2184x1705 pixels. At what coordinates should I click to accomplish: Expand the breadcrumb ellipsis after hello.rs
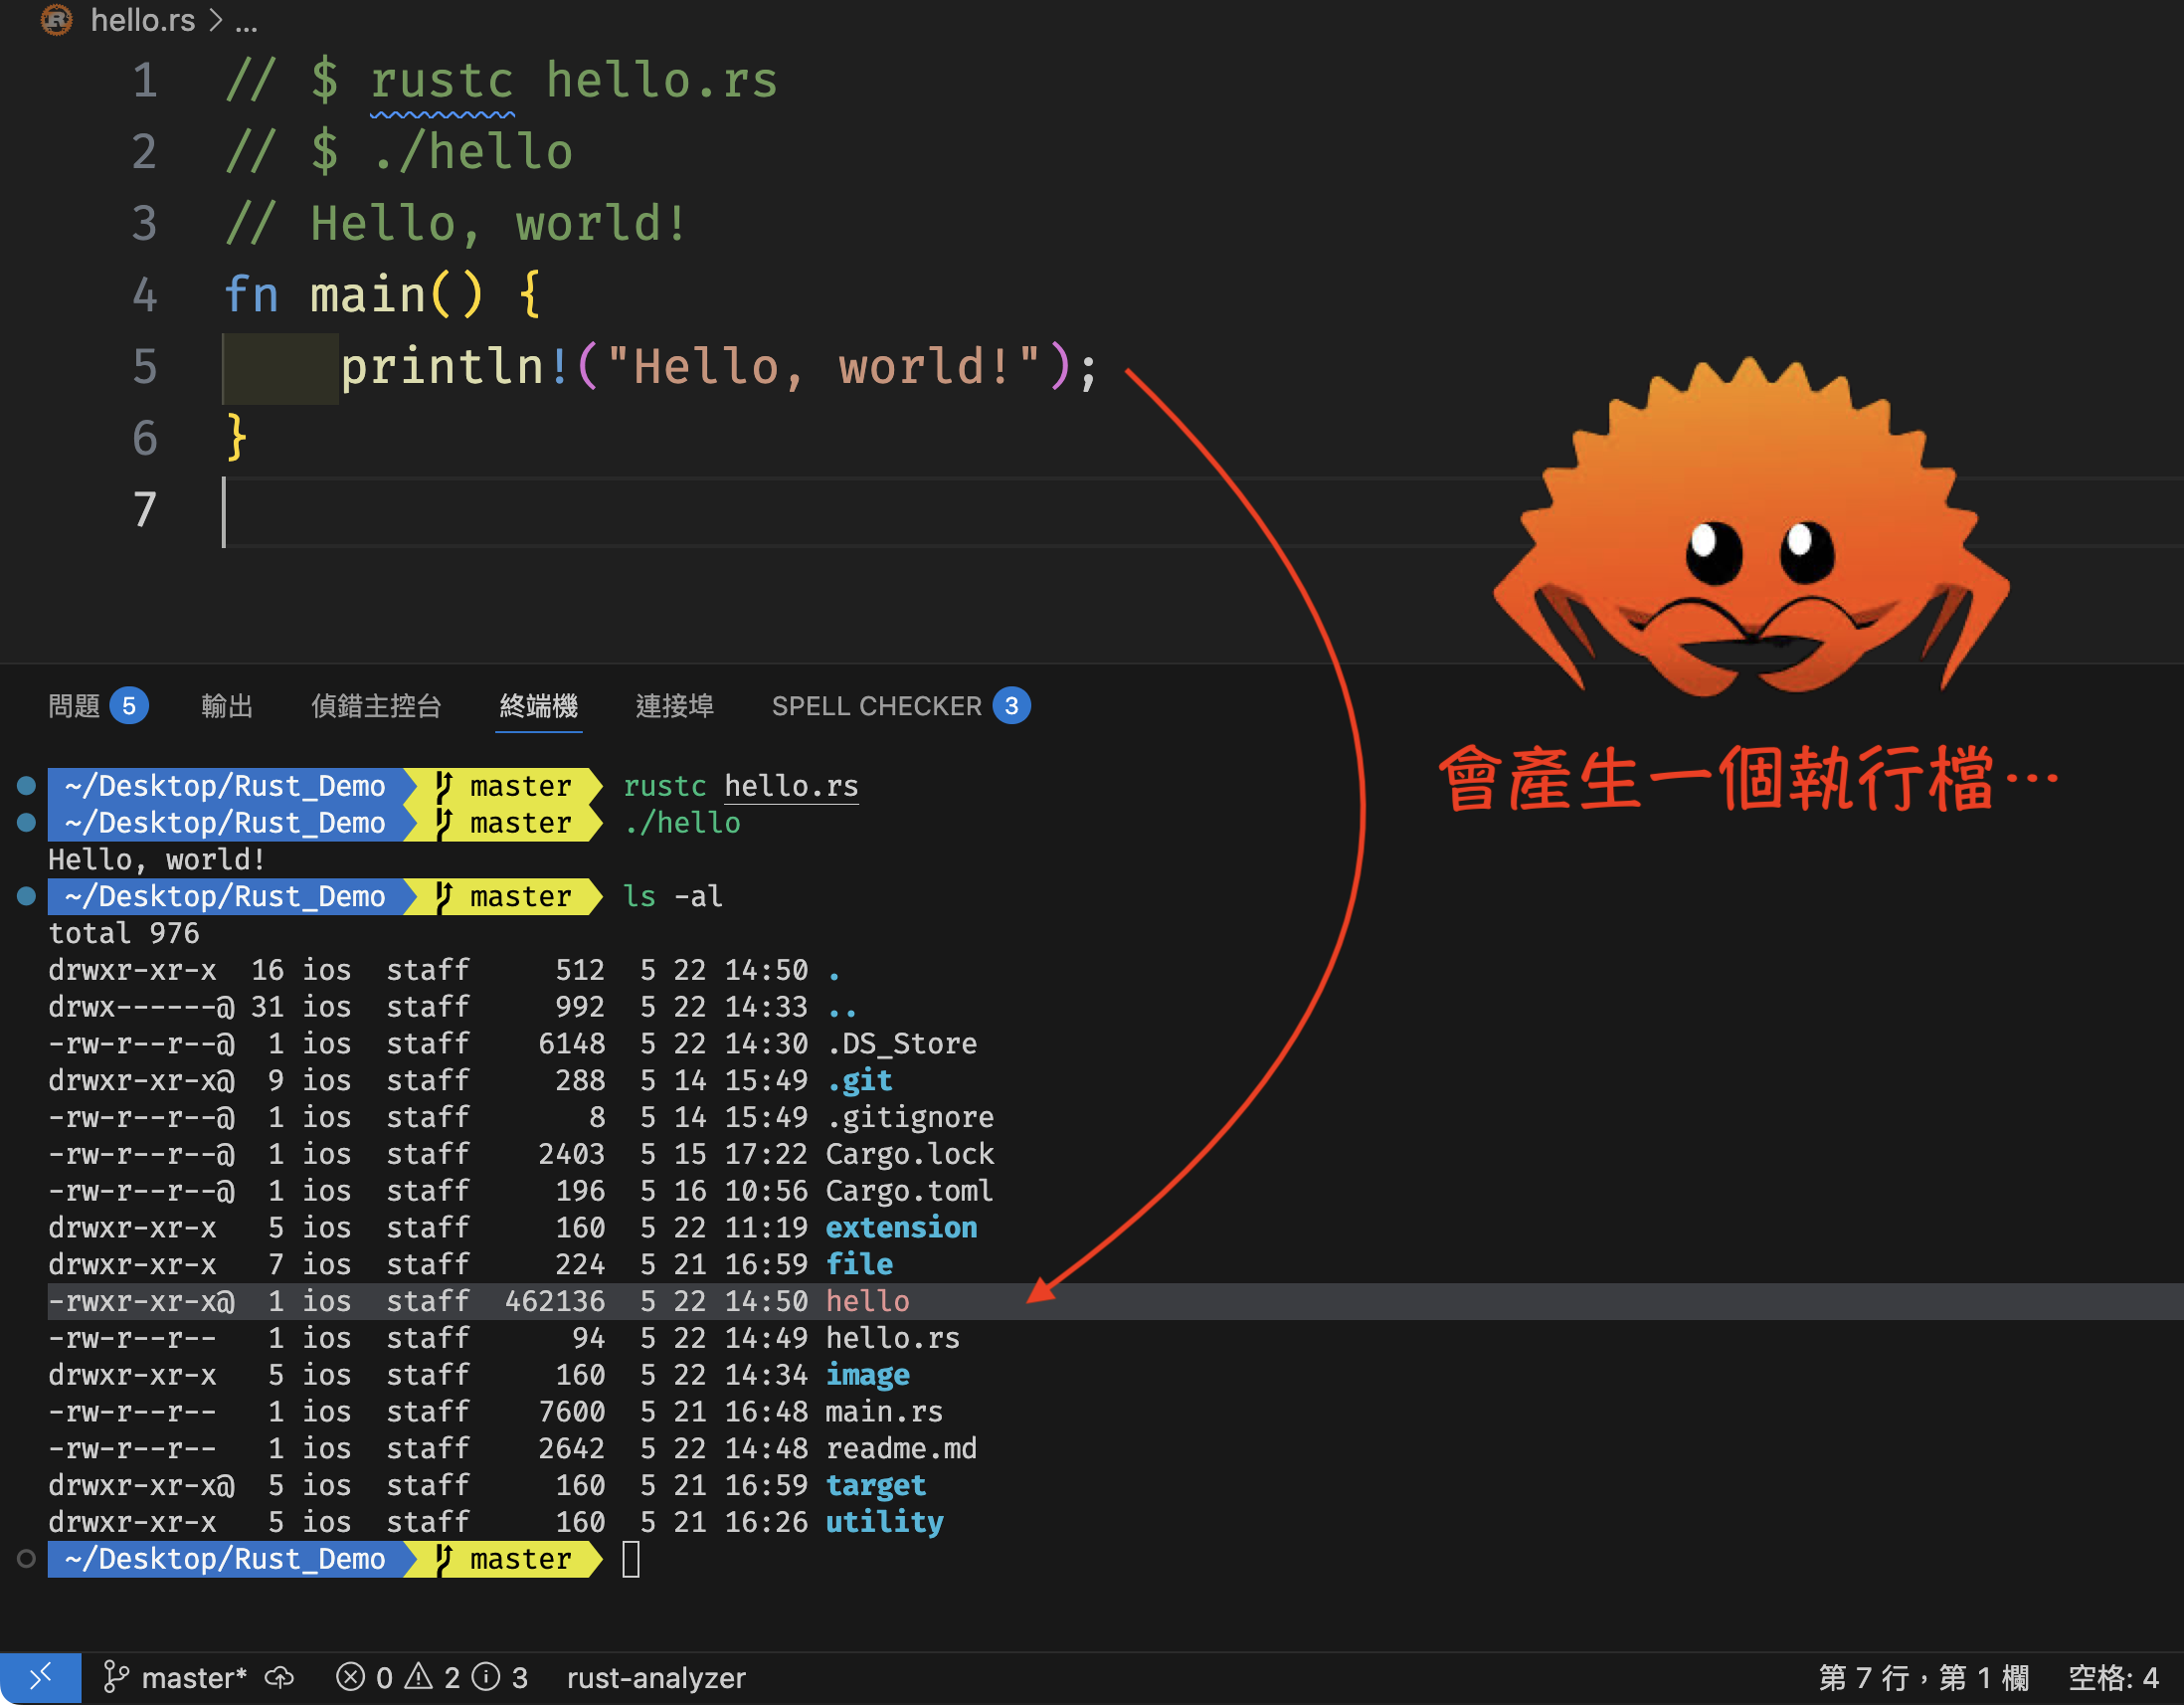[x=246, y=22]
